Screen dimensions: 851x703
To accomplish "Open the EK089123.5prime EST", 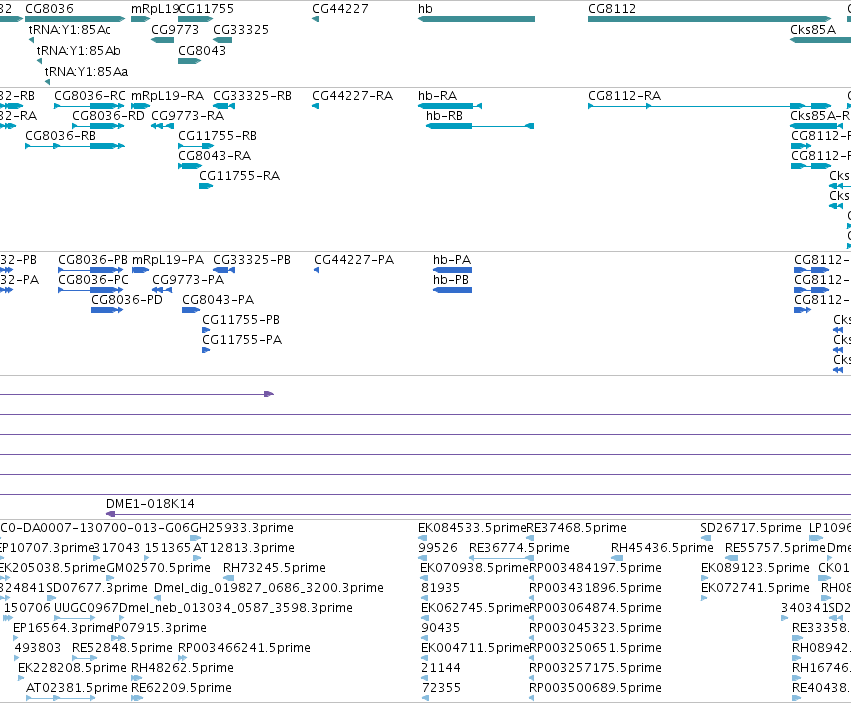I will 704,578.
